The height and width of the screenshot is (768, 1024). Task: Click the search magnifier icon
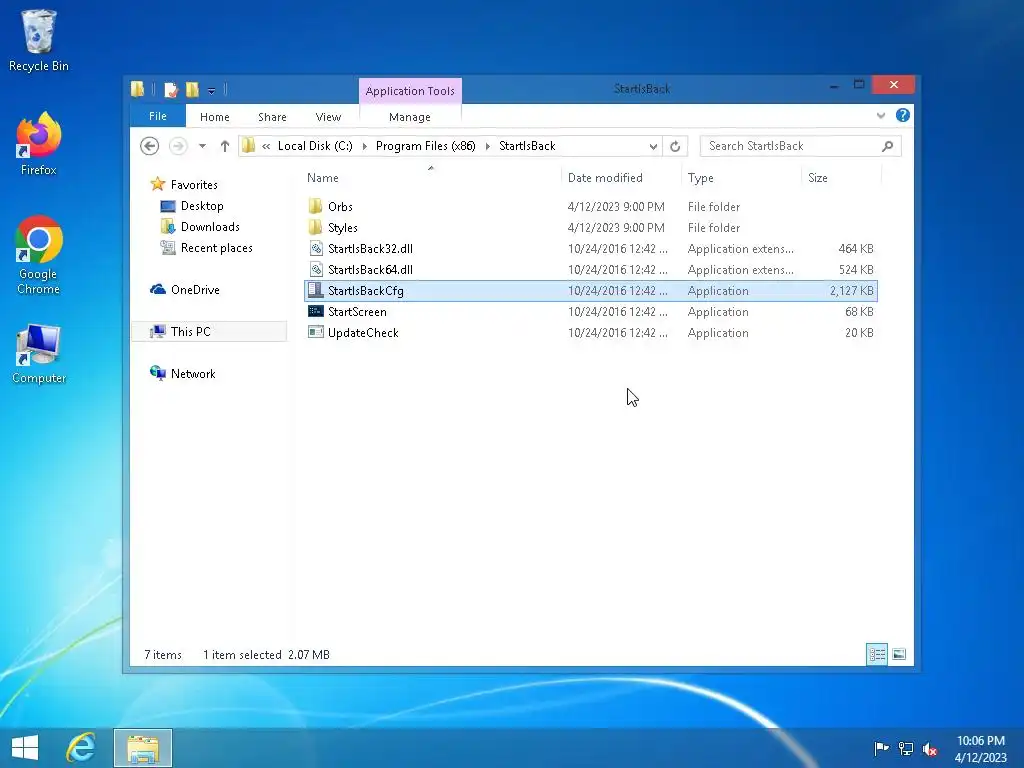tap(888, 146)
